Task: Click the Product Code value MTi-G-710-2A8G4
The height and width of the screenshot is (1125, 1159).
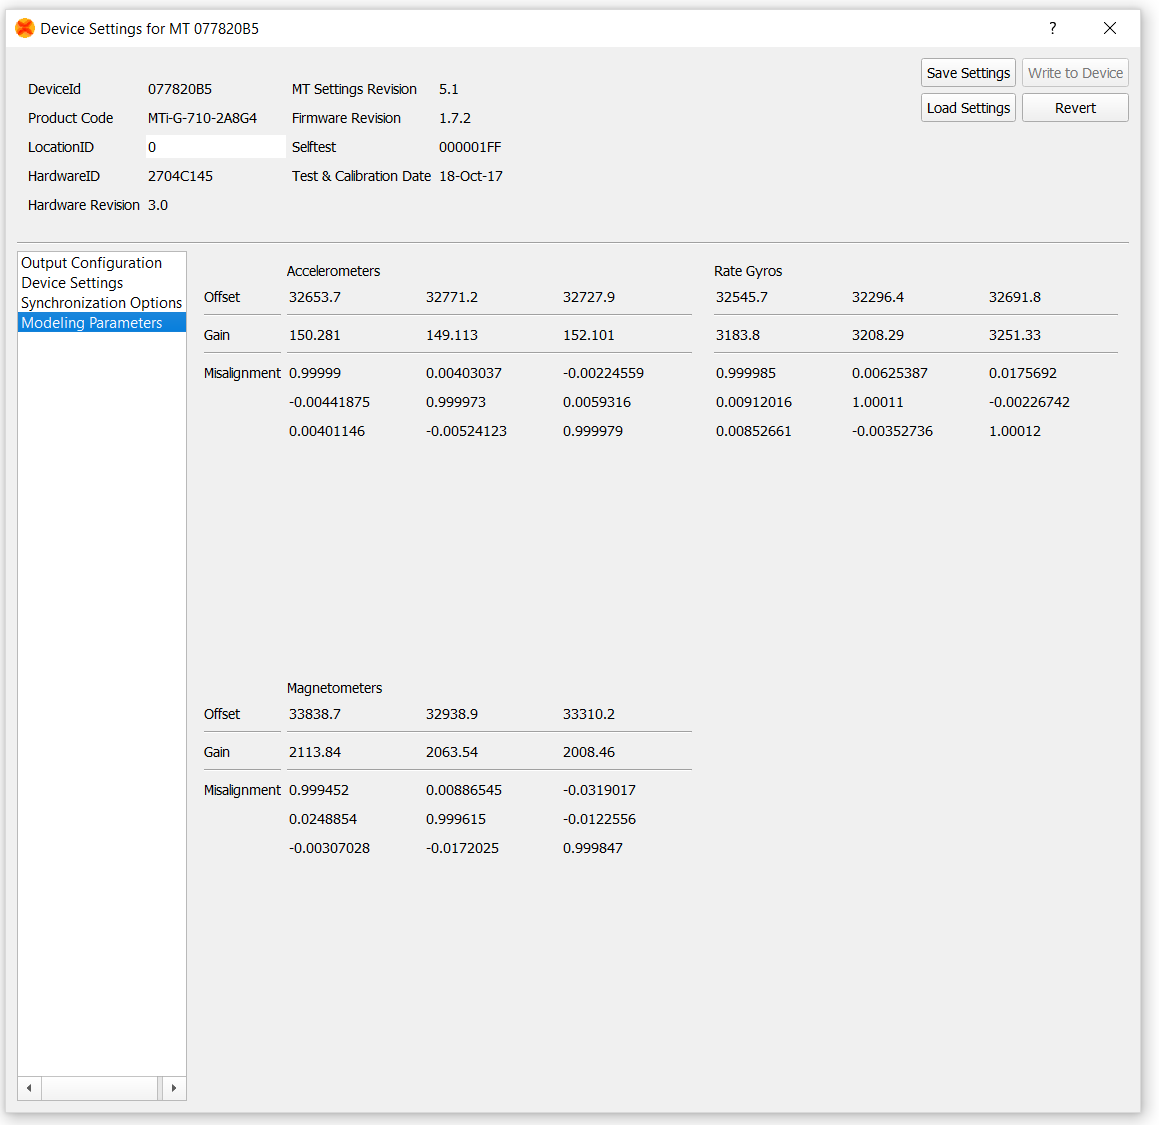Action: pos(202,118)
